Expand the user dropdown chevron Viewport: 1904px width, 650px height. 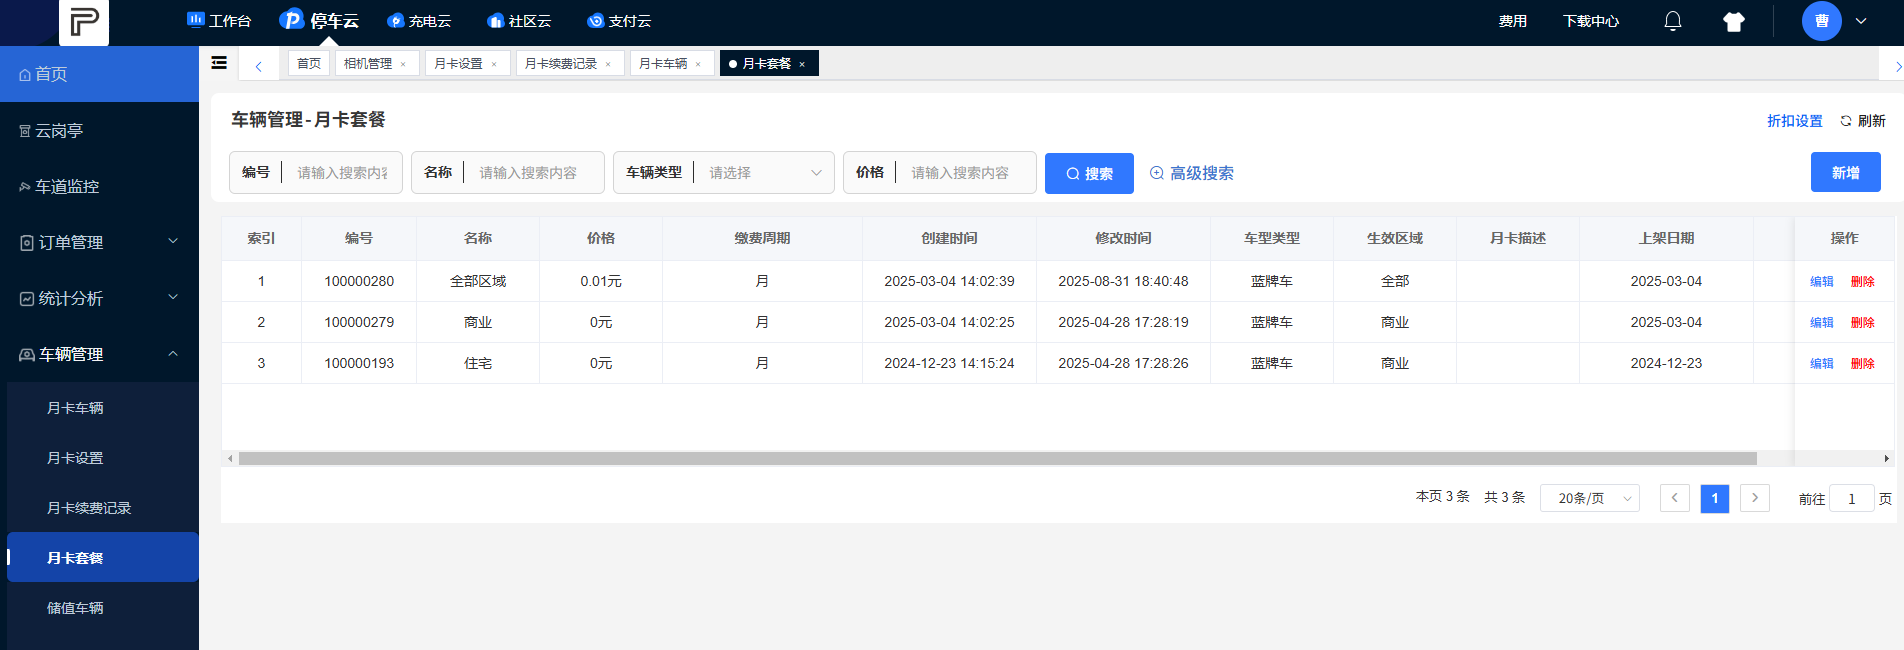(1861, 21)
